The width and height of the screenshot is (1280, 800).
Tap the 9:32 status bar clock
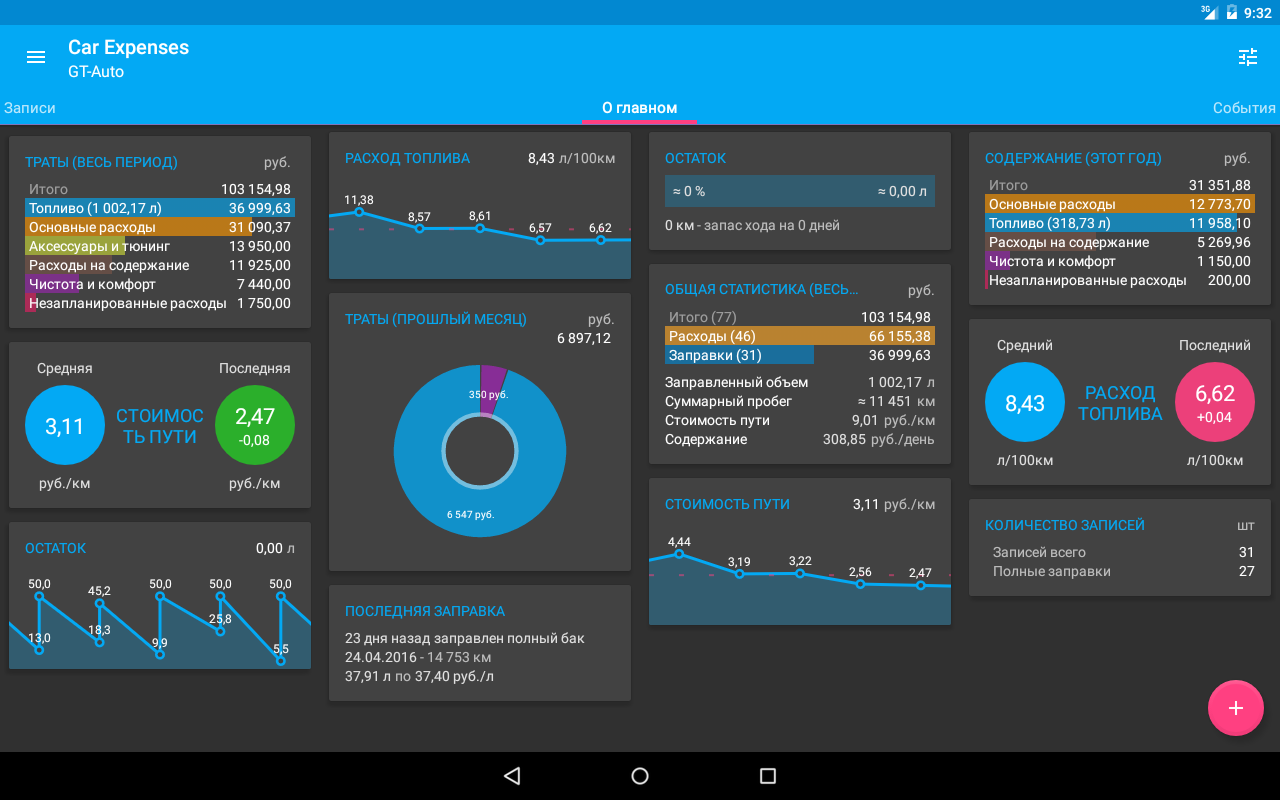[1258, 13]
